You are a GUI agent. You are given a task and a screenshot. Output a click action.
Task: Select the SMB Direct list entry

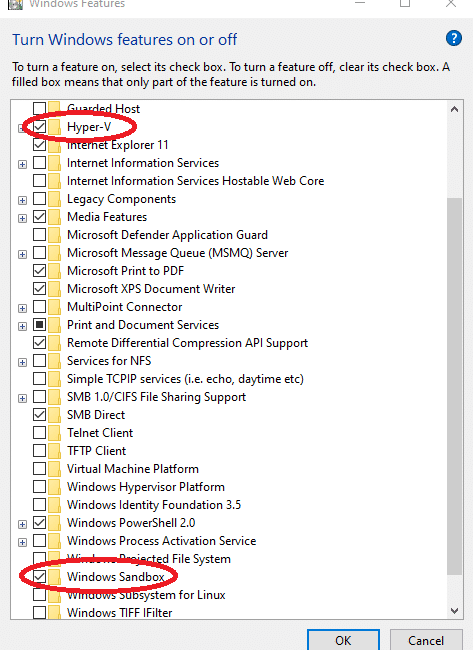96,415
